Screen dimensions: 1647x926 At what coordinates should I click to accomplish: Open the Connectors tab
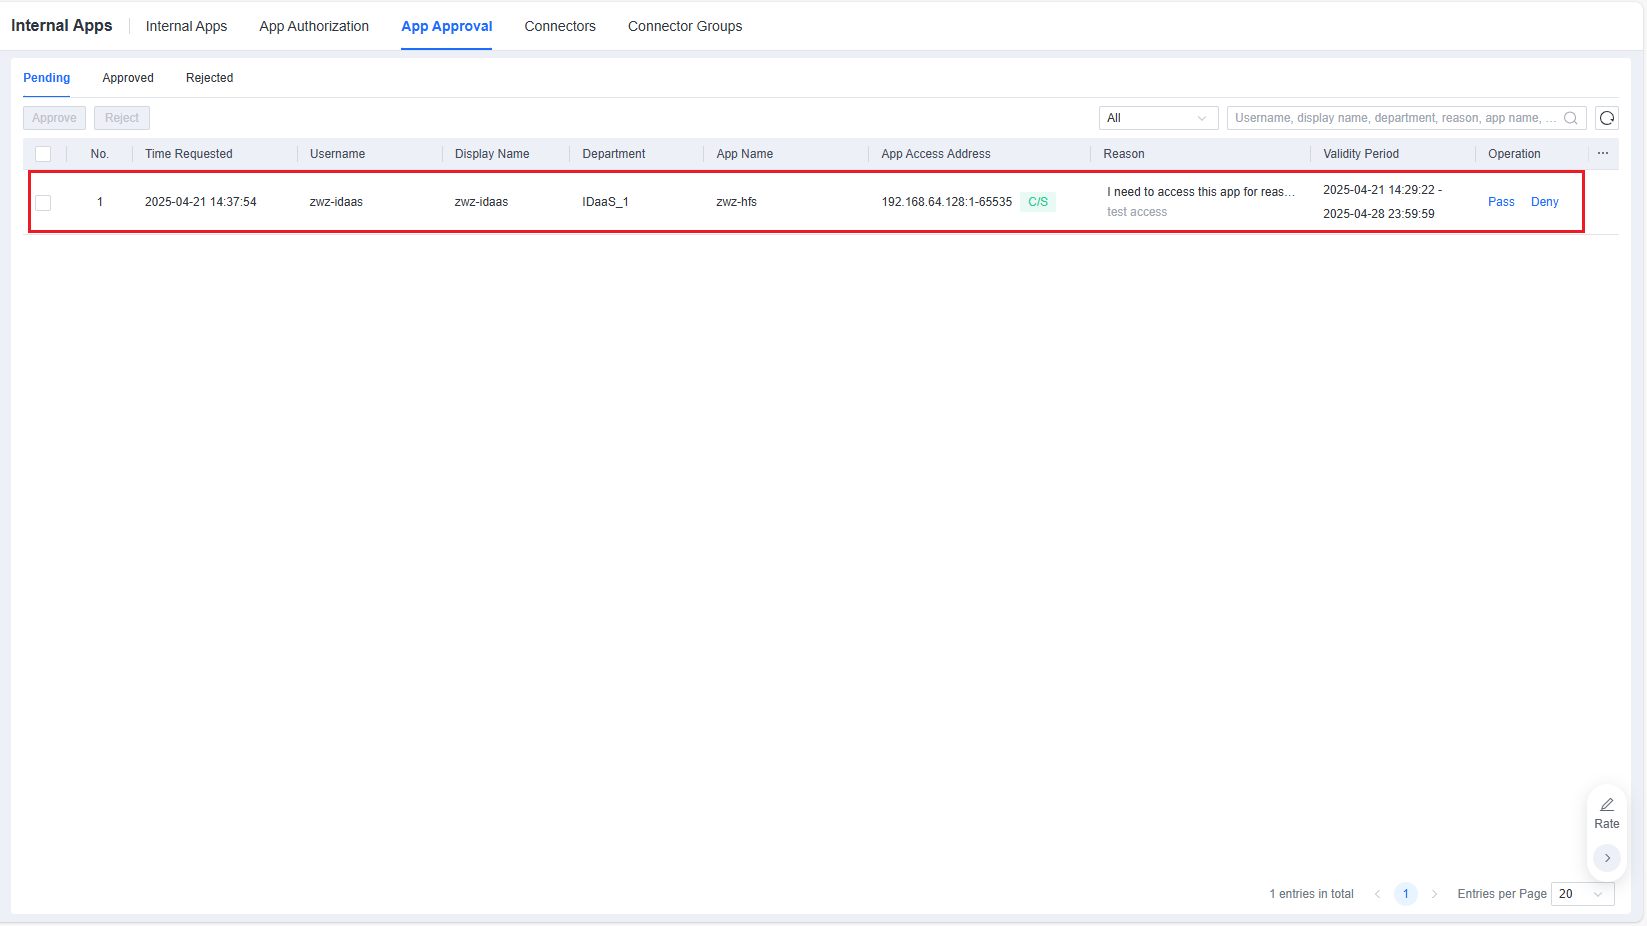pyautogui.click(x=560, y=26)
